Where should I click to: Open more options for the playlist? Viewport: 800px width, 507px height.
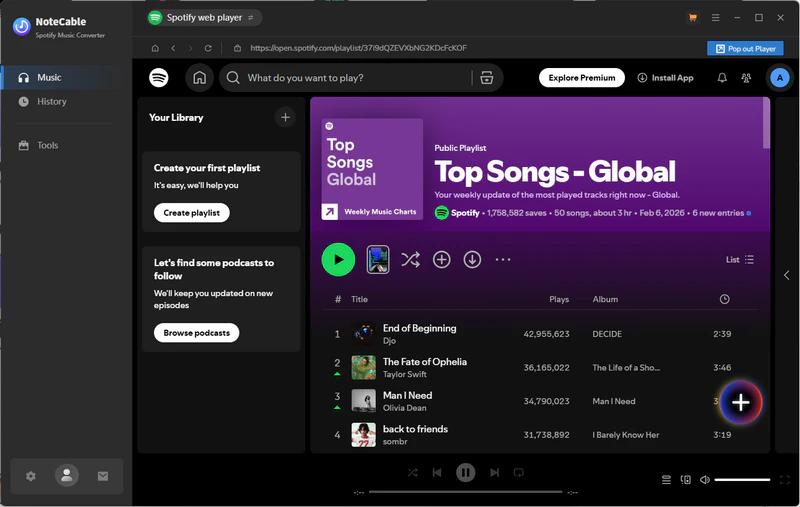503,260
